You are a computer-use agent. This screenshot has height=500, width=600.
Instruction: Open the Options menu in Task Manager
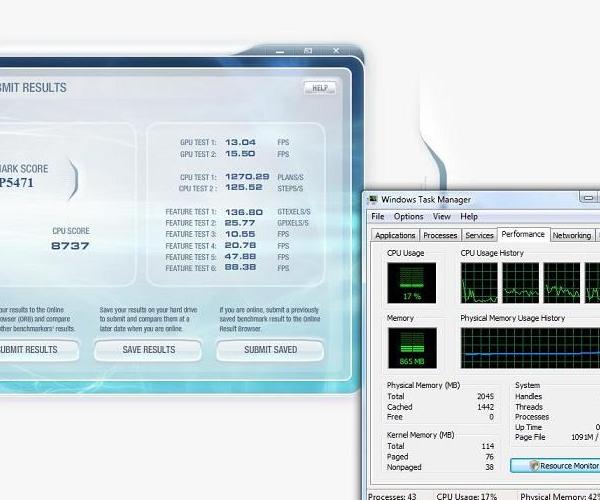point(408,217)
